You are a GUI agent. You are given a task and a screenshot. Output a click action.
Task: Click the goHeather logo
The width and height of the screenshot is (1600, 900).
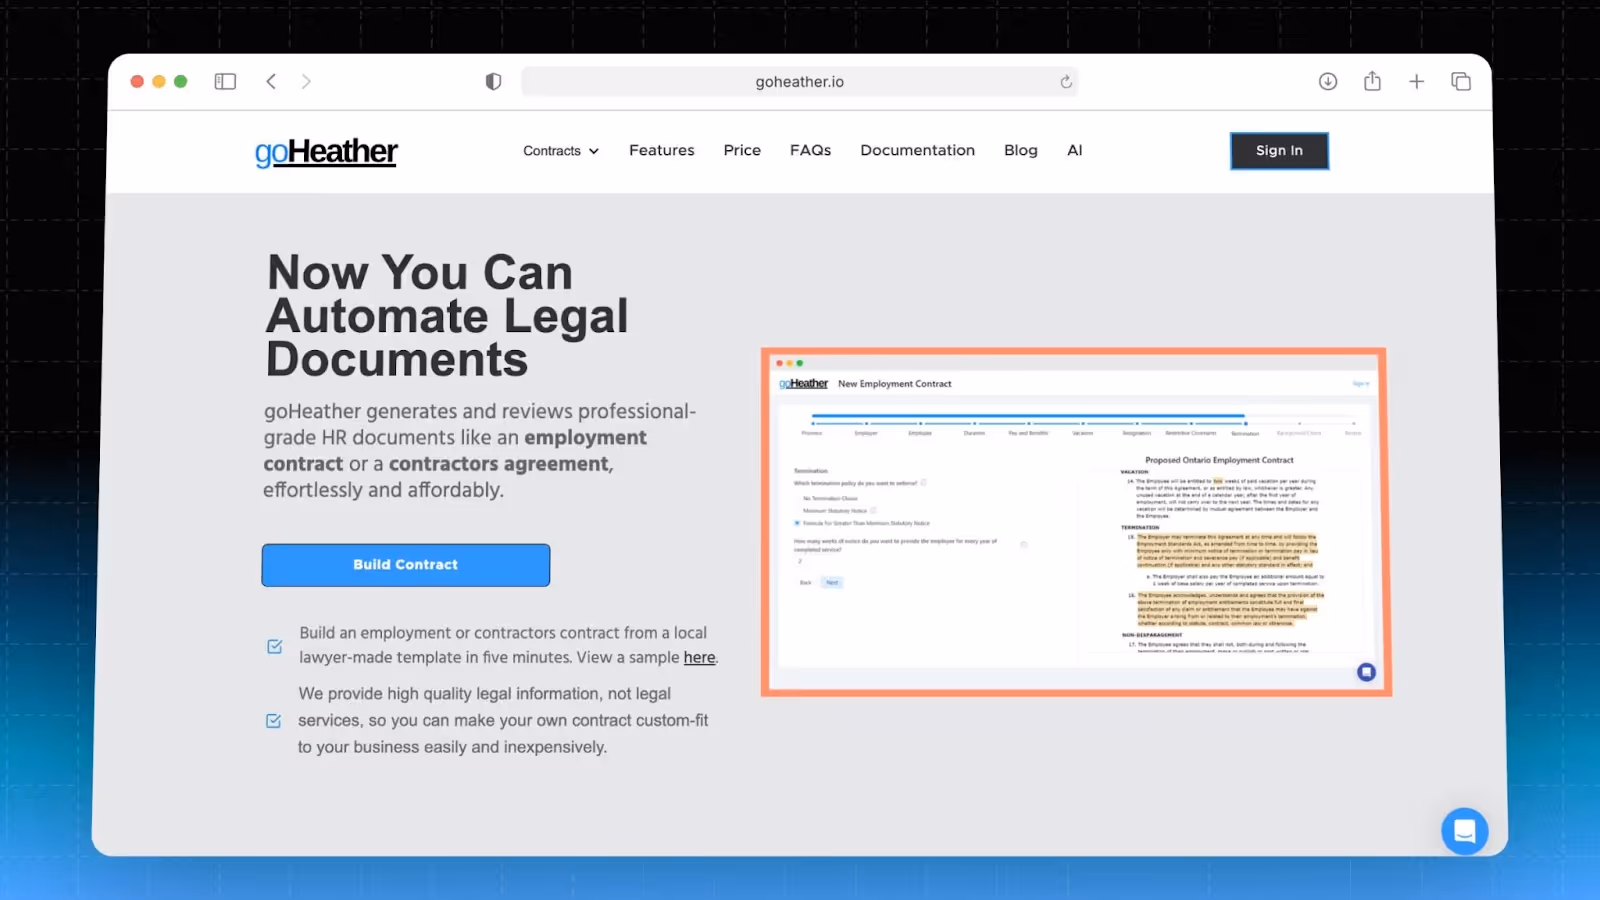(x=326, y=151)
